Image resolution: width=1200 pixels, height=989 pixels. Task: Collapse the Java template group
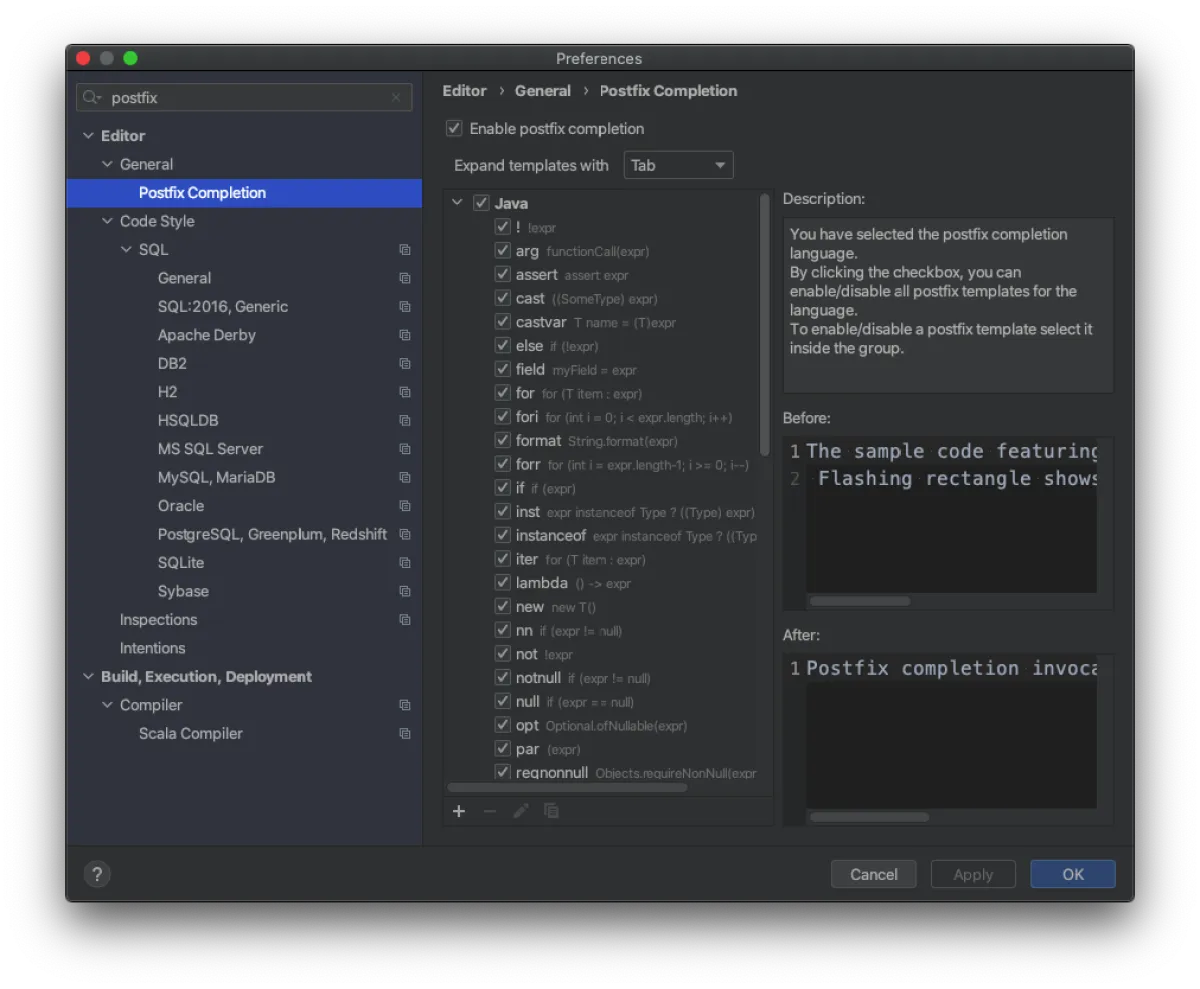pyautogui.click(x=457, y=203)
